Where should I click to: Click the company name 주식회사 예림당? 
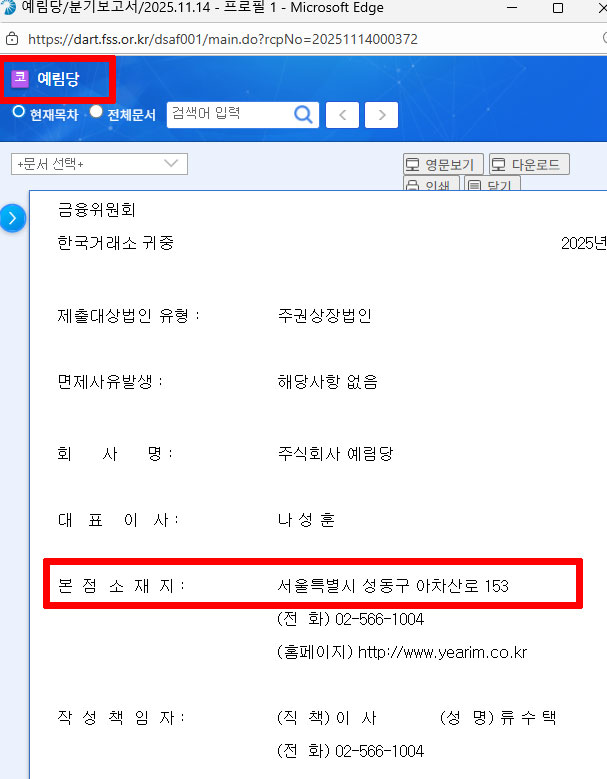coord(335,453)
